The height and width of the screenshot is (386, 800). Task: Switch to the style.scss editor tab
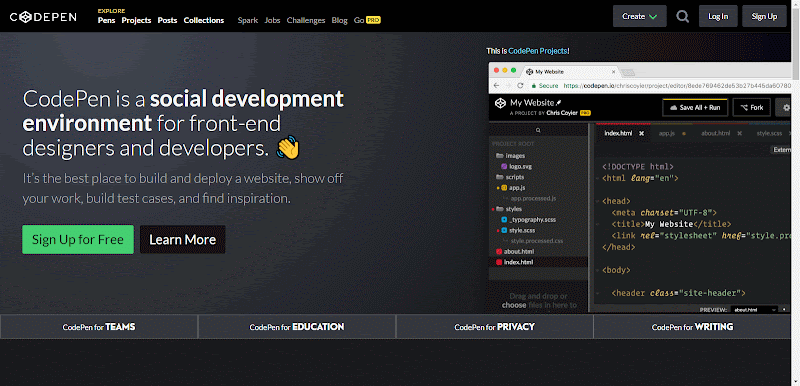[769, 133]
